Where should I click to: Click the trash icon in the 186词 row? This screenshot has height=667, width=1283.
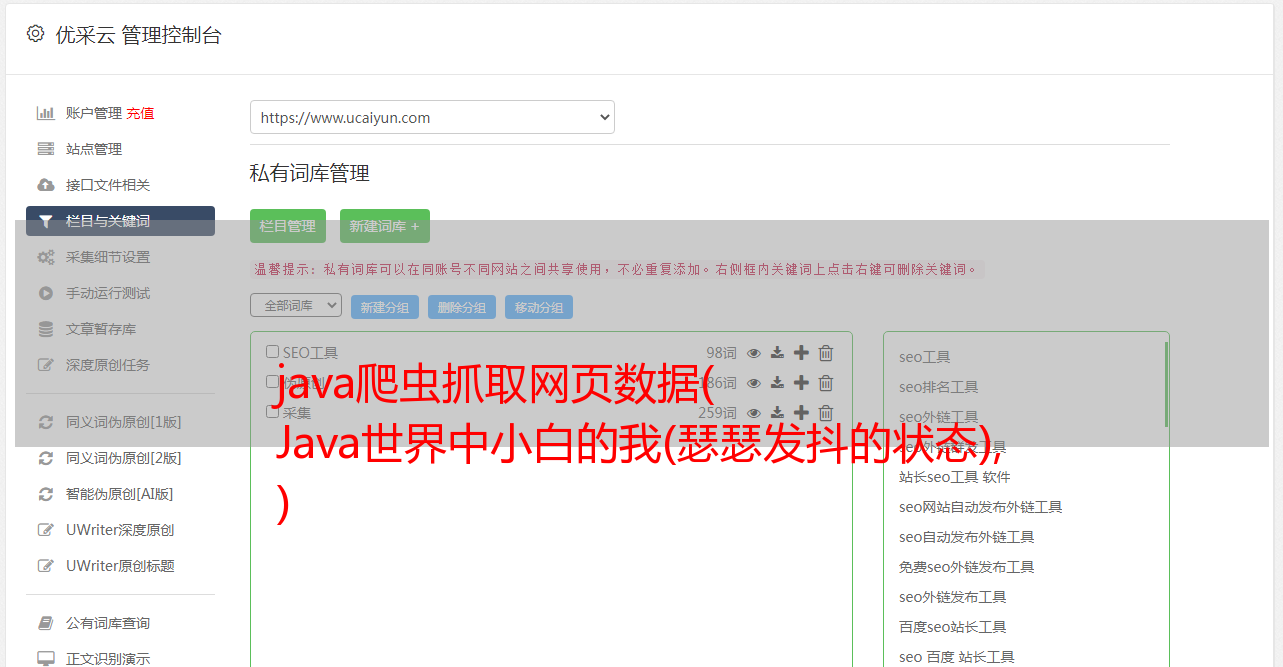(826, 383)
